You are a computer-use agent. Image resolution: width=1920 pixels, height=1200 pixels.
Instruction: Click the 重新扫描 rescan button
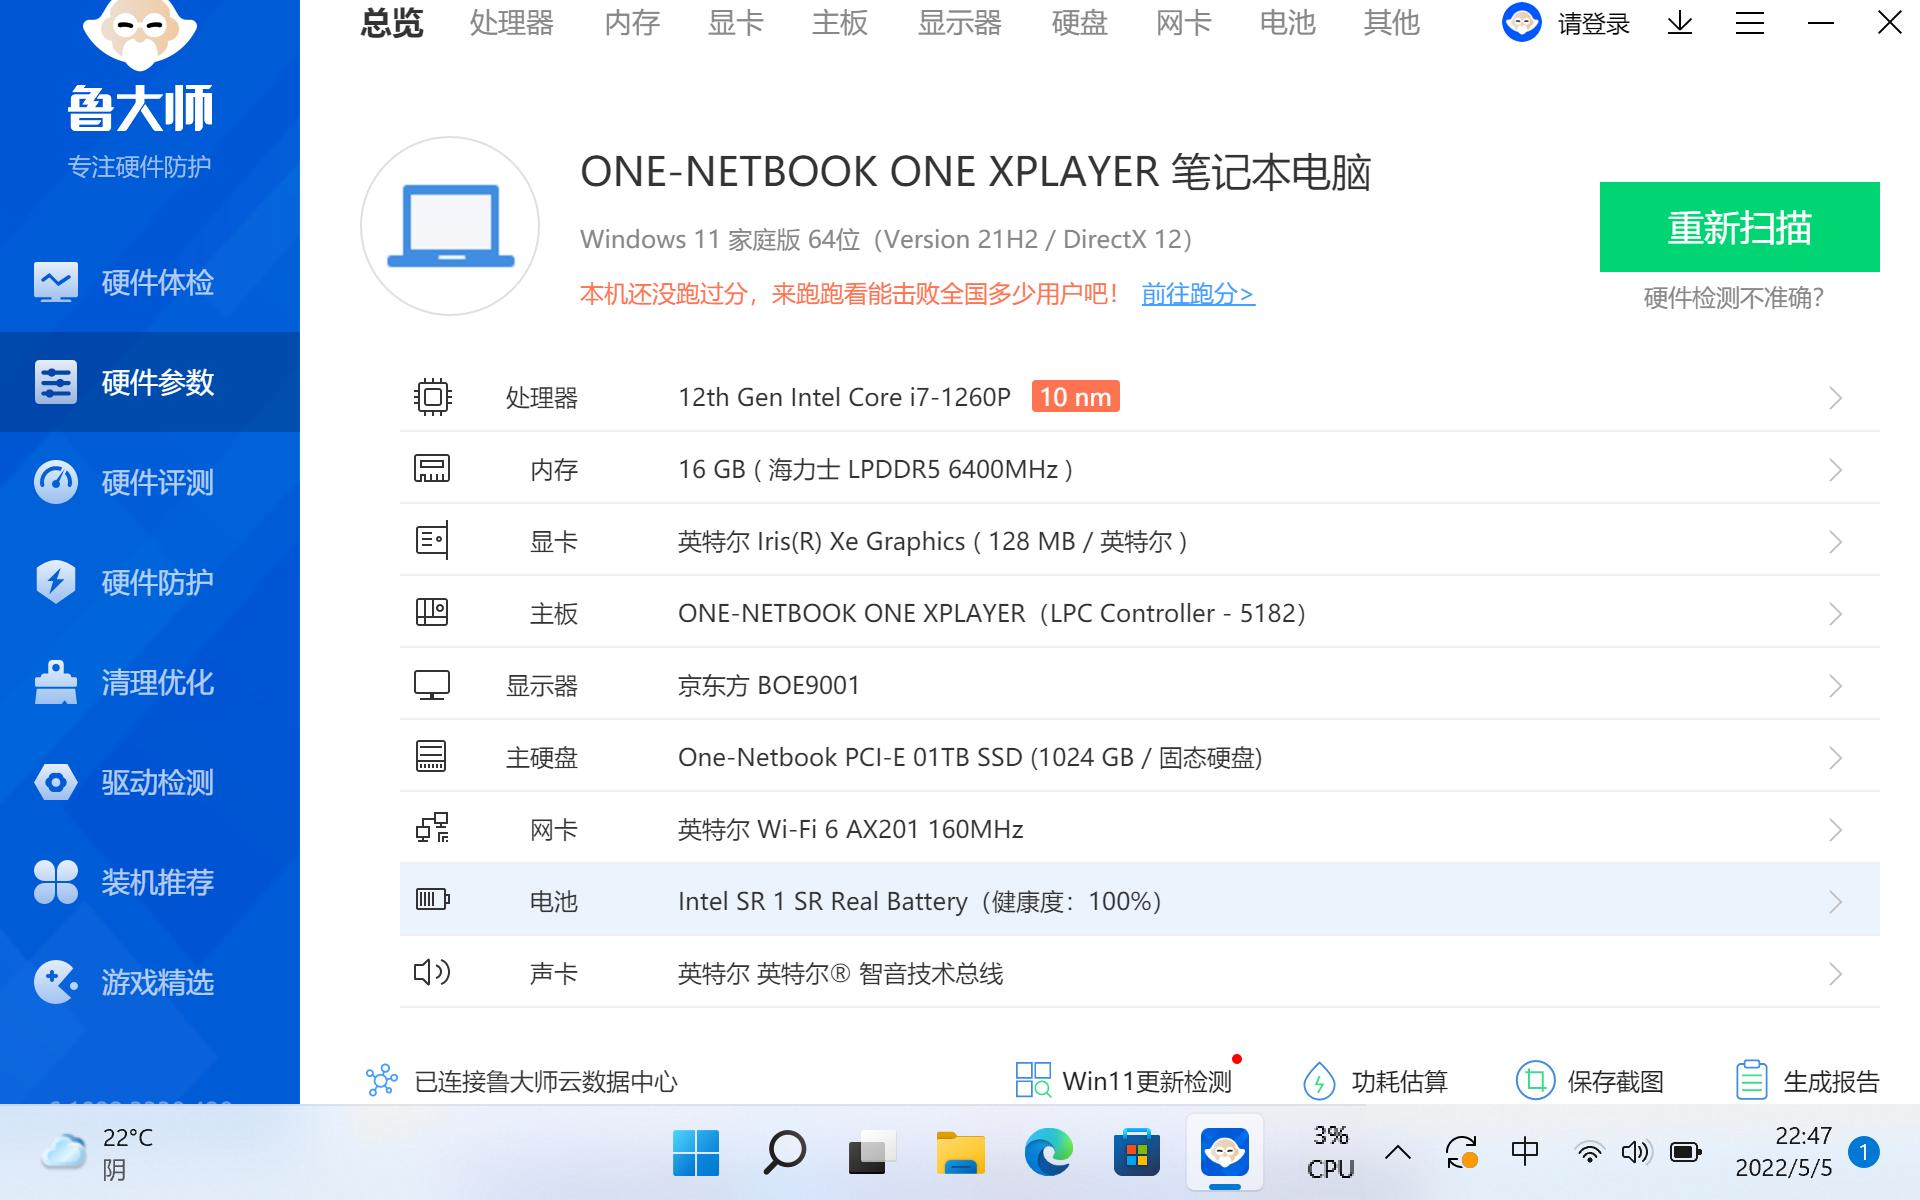point(1740,227)
